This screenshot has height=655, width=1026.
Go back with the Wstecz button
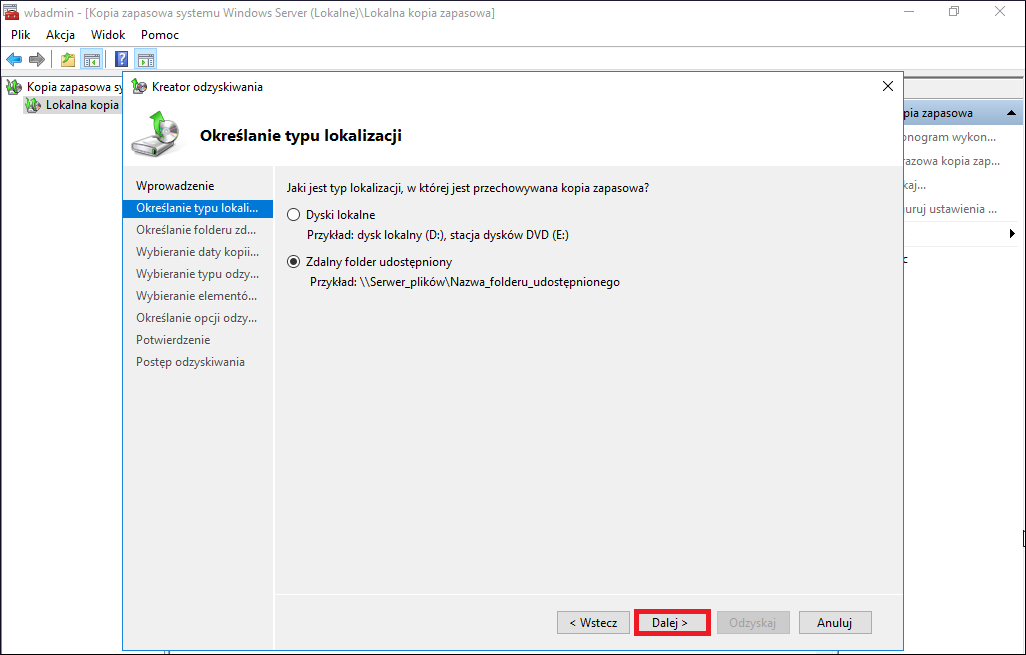point(593,622)
